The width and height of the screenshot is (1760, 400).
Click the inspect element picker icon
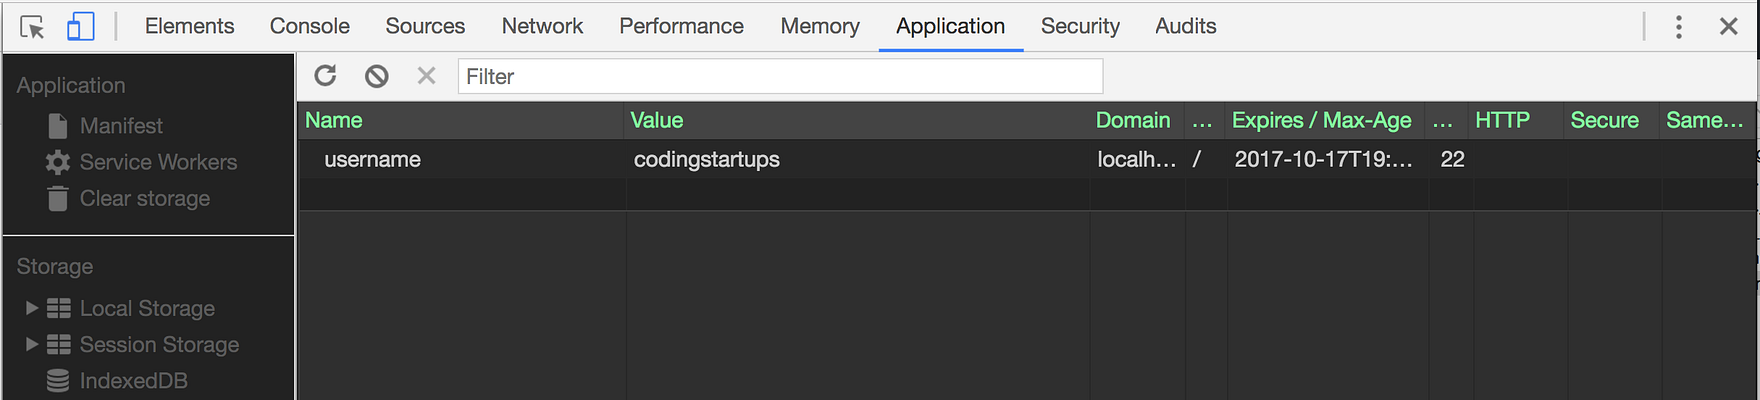32,27
